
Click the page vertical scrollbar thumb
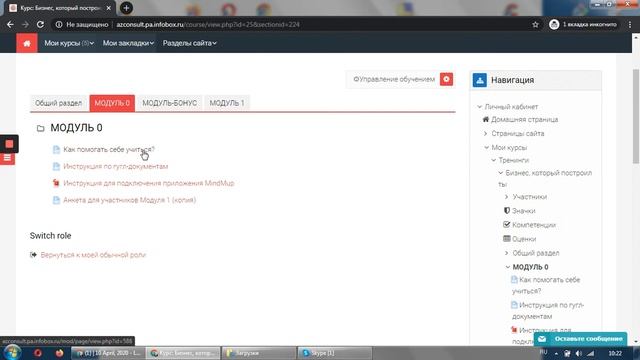(636, 116)
